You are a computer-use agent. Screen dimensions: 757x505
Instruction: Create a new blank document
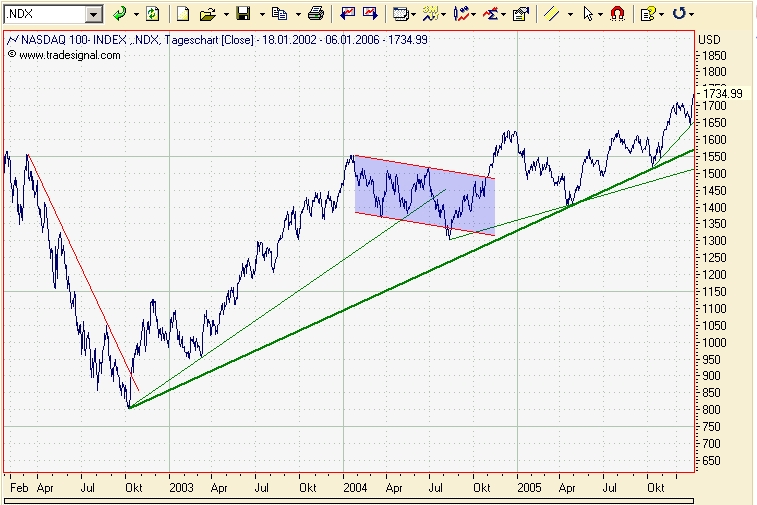click(182, 14)
